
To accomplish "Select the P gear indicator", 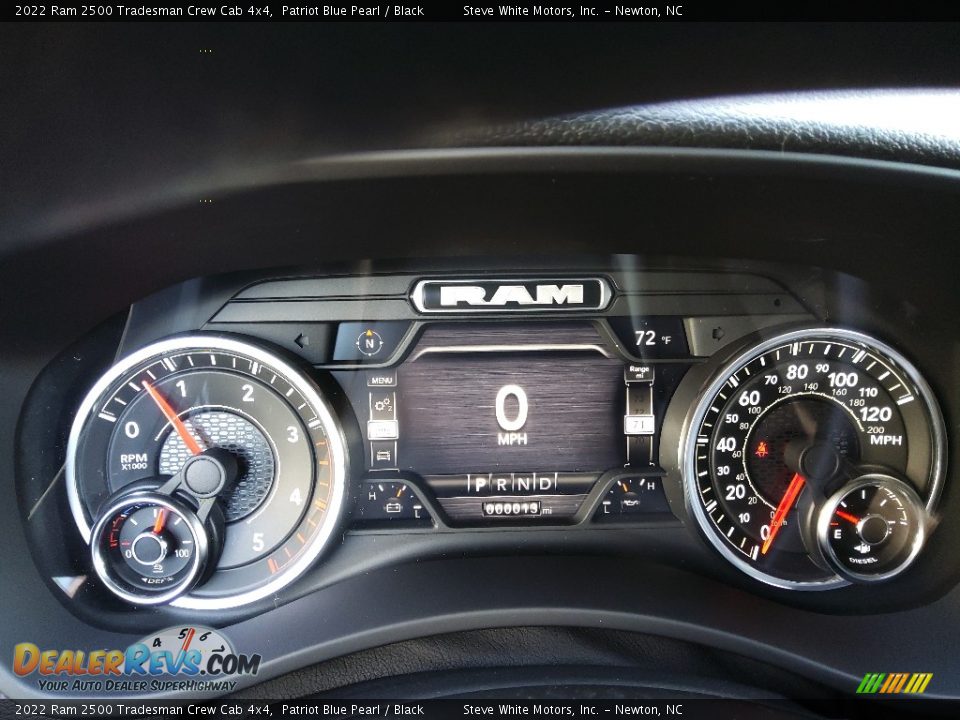I will (x=480, y=485).
